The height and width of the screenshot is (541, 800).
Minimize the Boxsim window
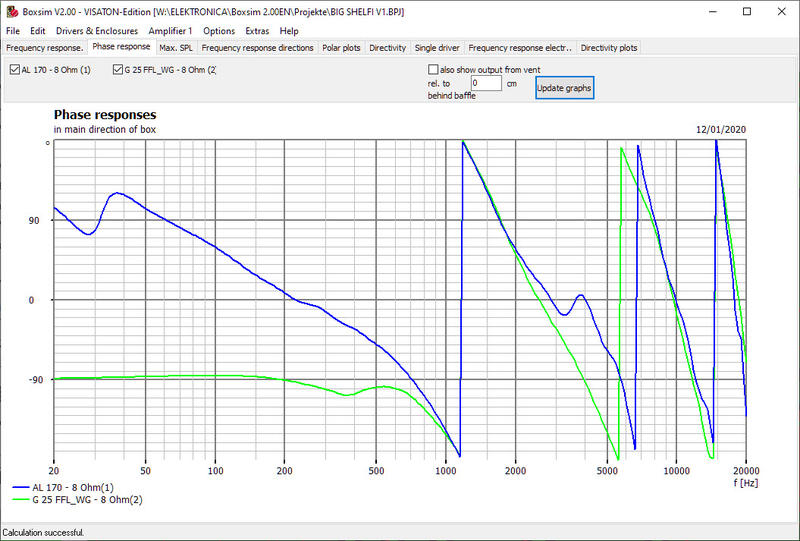click(x=712, y=11)
